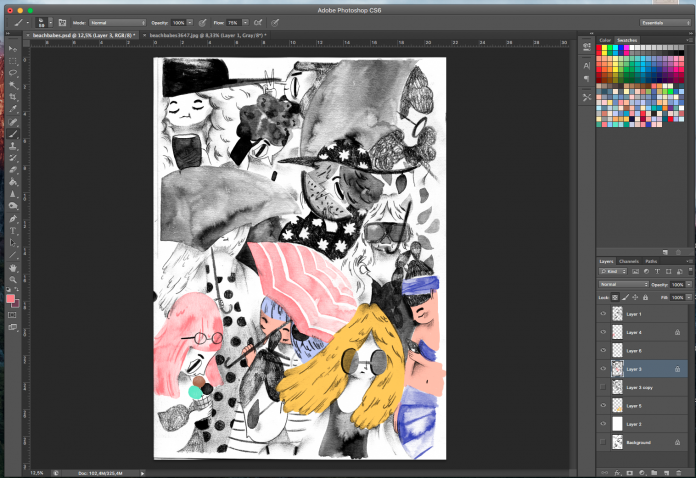Hide Layer 6 with its eye icon
This screenshot has height=478, width=696.
point(603,350)
